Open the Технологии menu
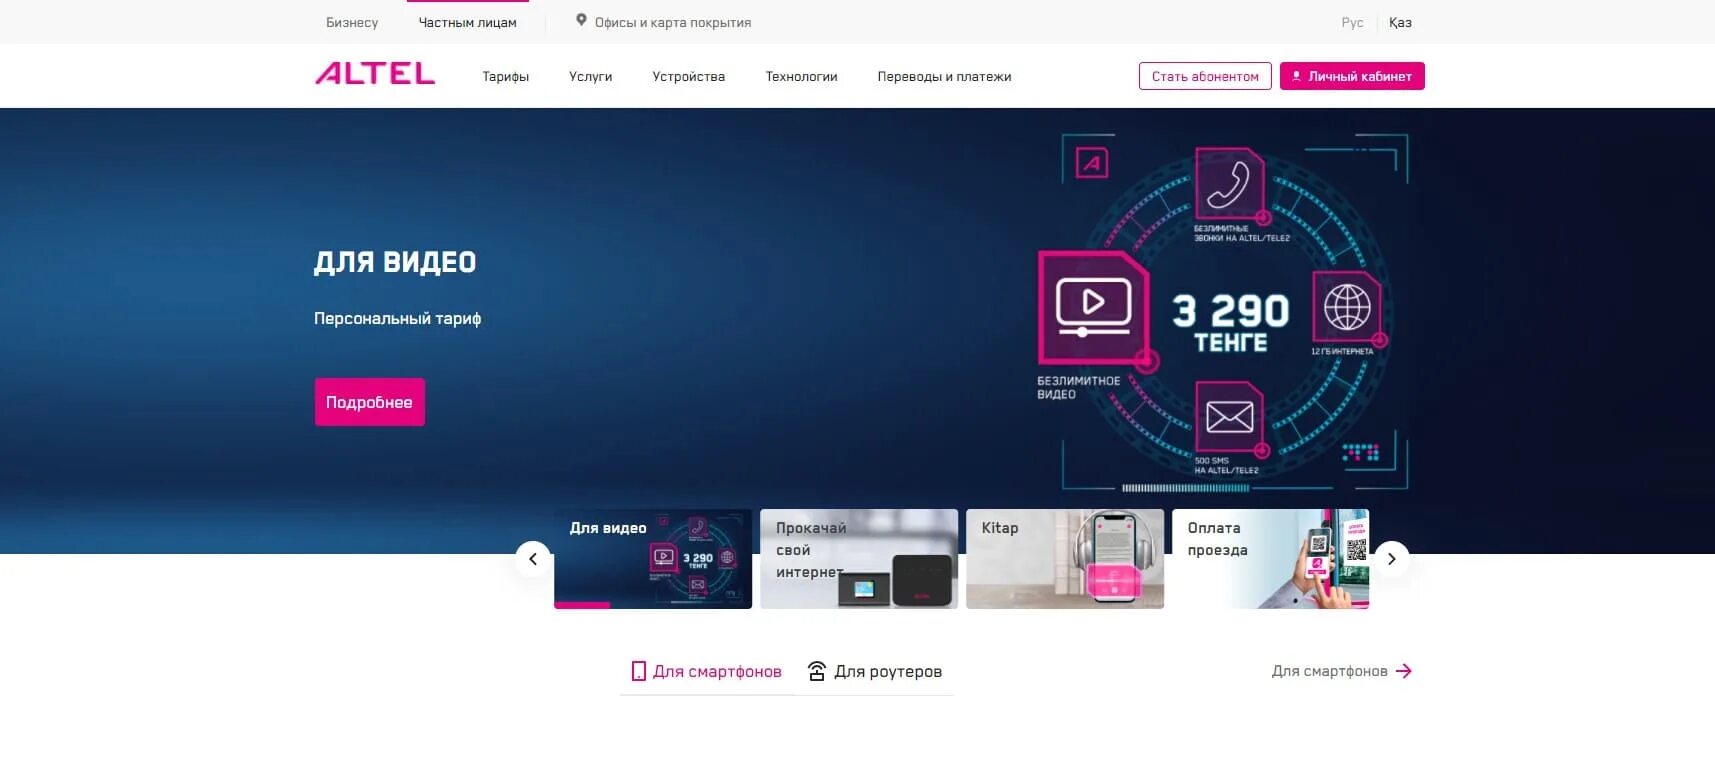Viewport: 1715px width, 777px height. (x=802, y=76)
